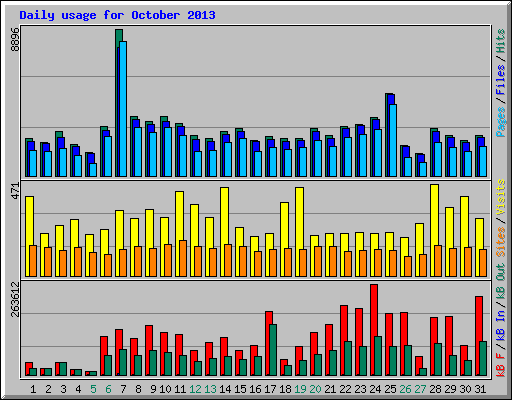Viewport: 512px width, 400px height.
Task: Click the 'Hits' legend label
Action: point(501,41)
